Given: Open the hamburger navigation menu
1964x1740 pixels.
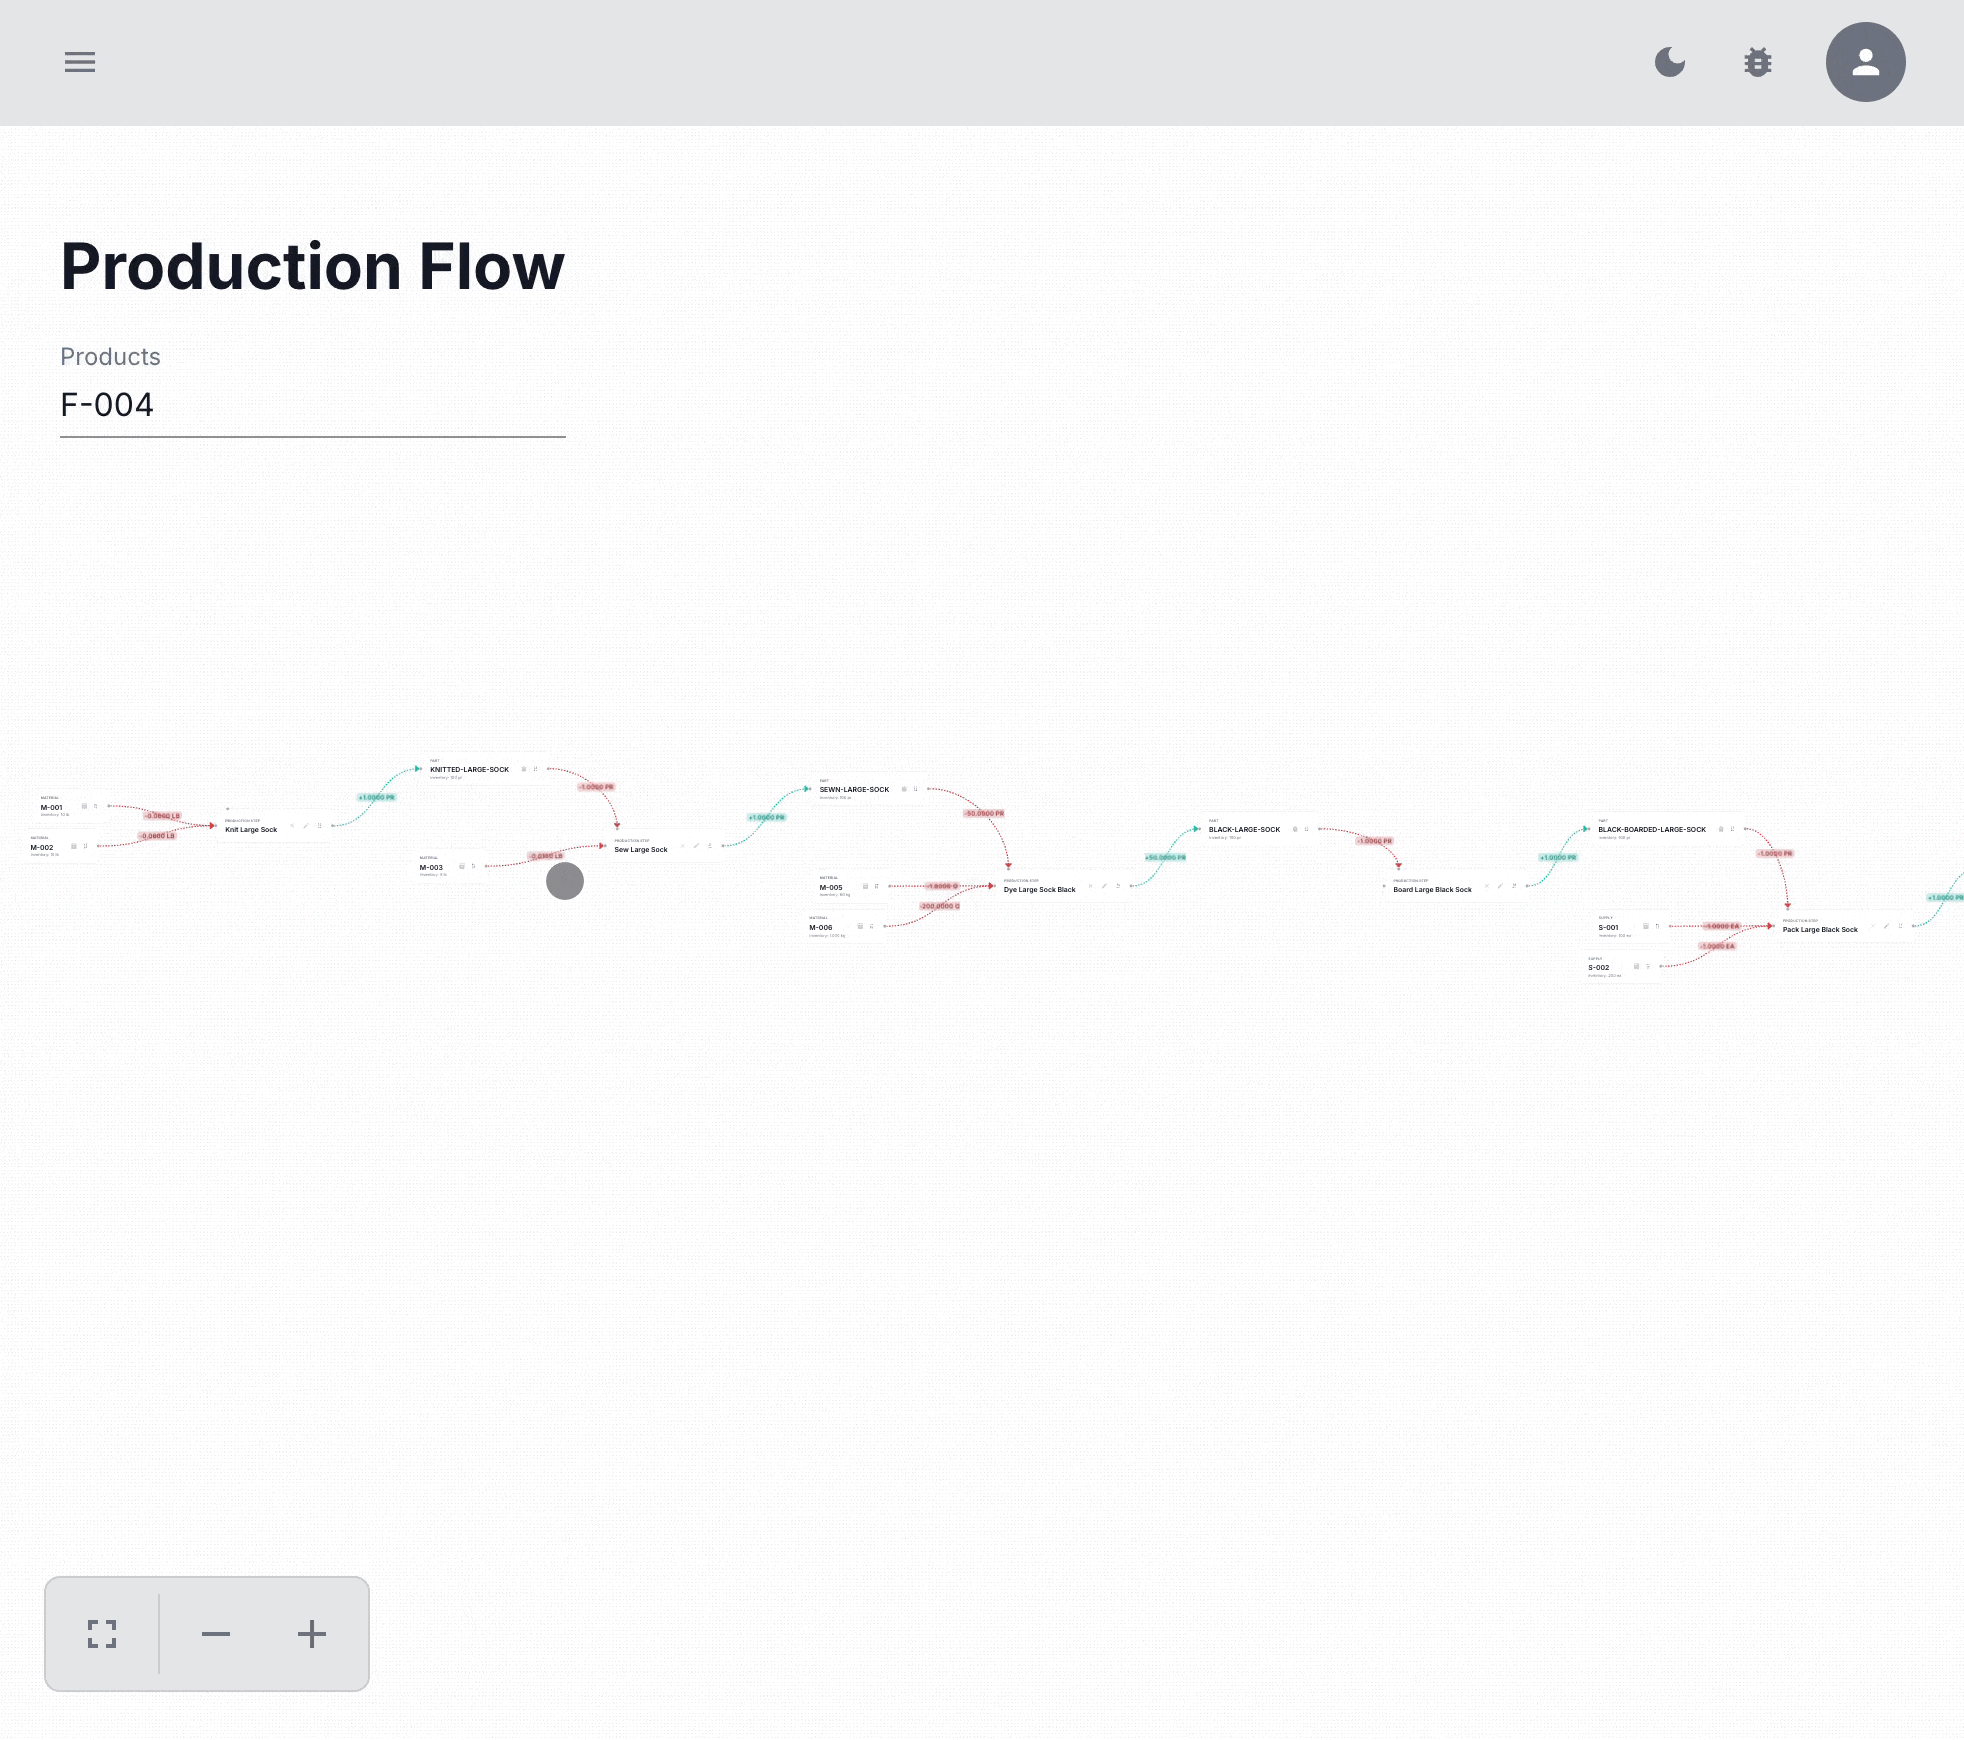Looking at the screenshot, I should (x=80, y=62).
